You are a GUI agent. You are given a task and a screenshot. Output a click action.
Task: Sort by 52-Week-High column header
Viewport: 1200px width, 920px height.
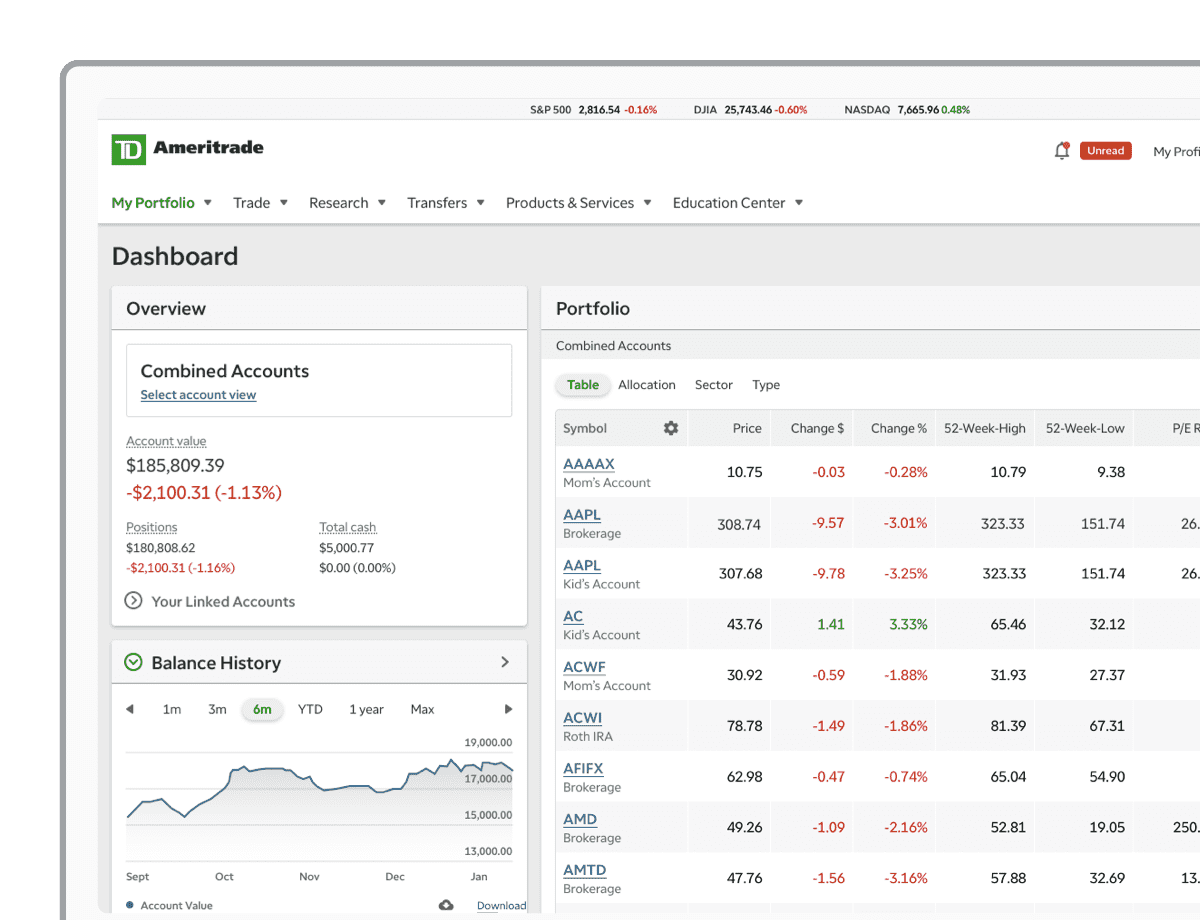[985, 428]
